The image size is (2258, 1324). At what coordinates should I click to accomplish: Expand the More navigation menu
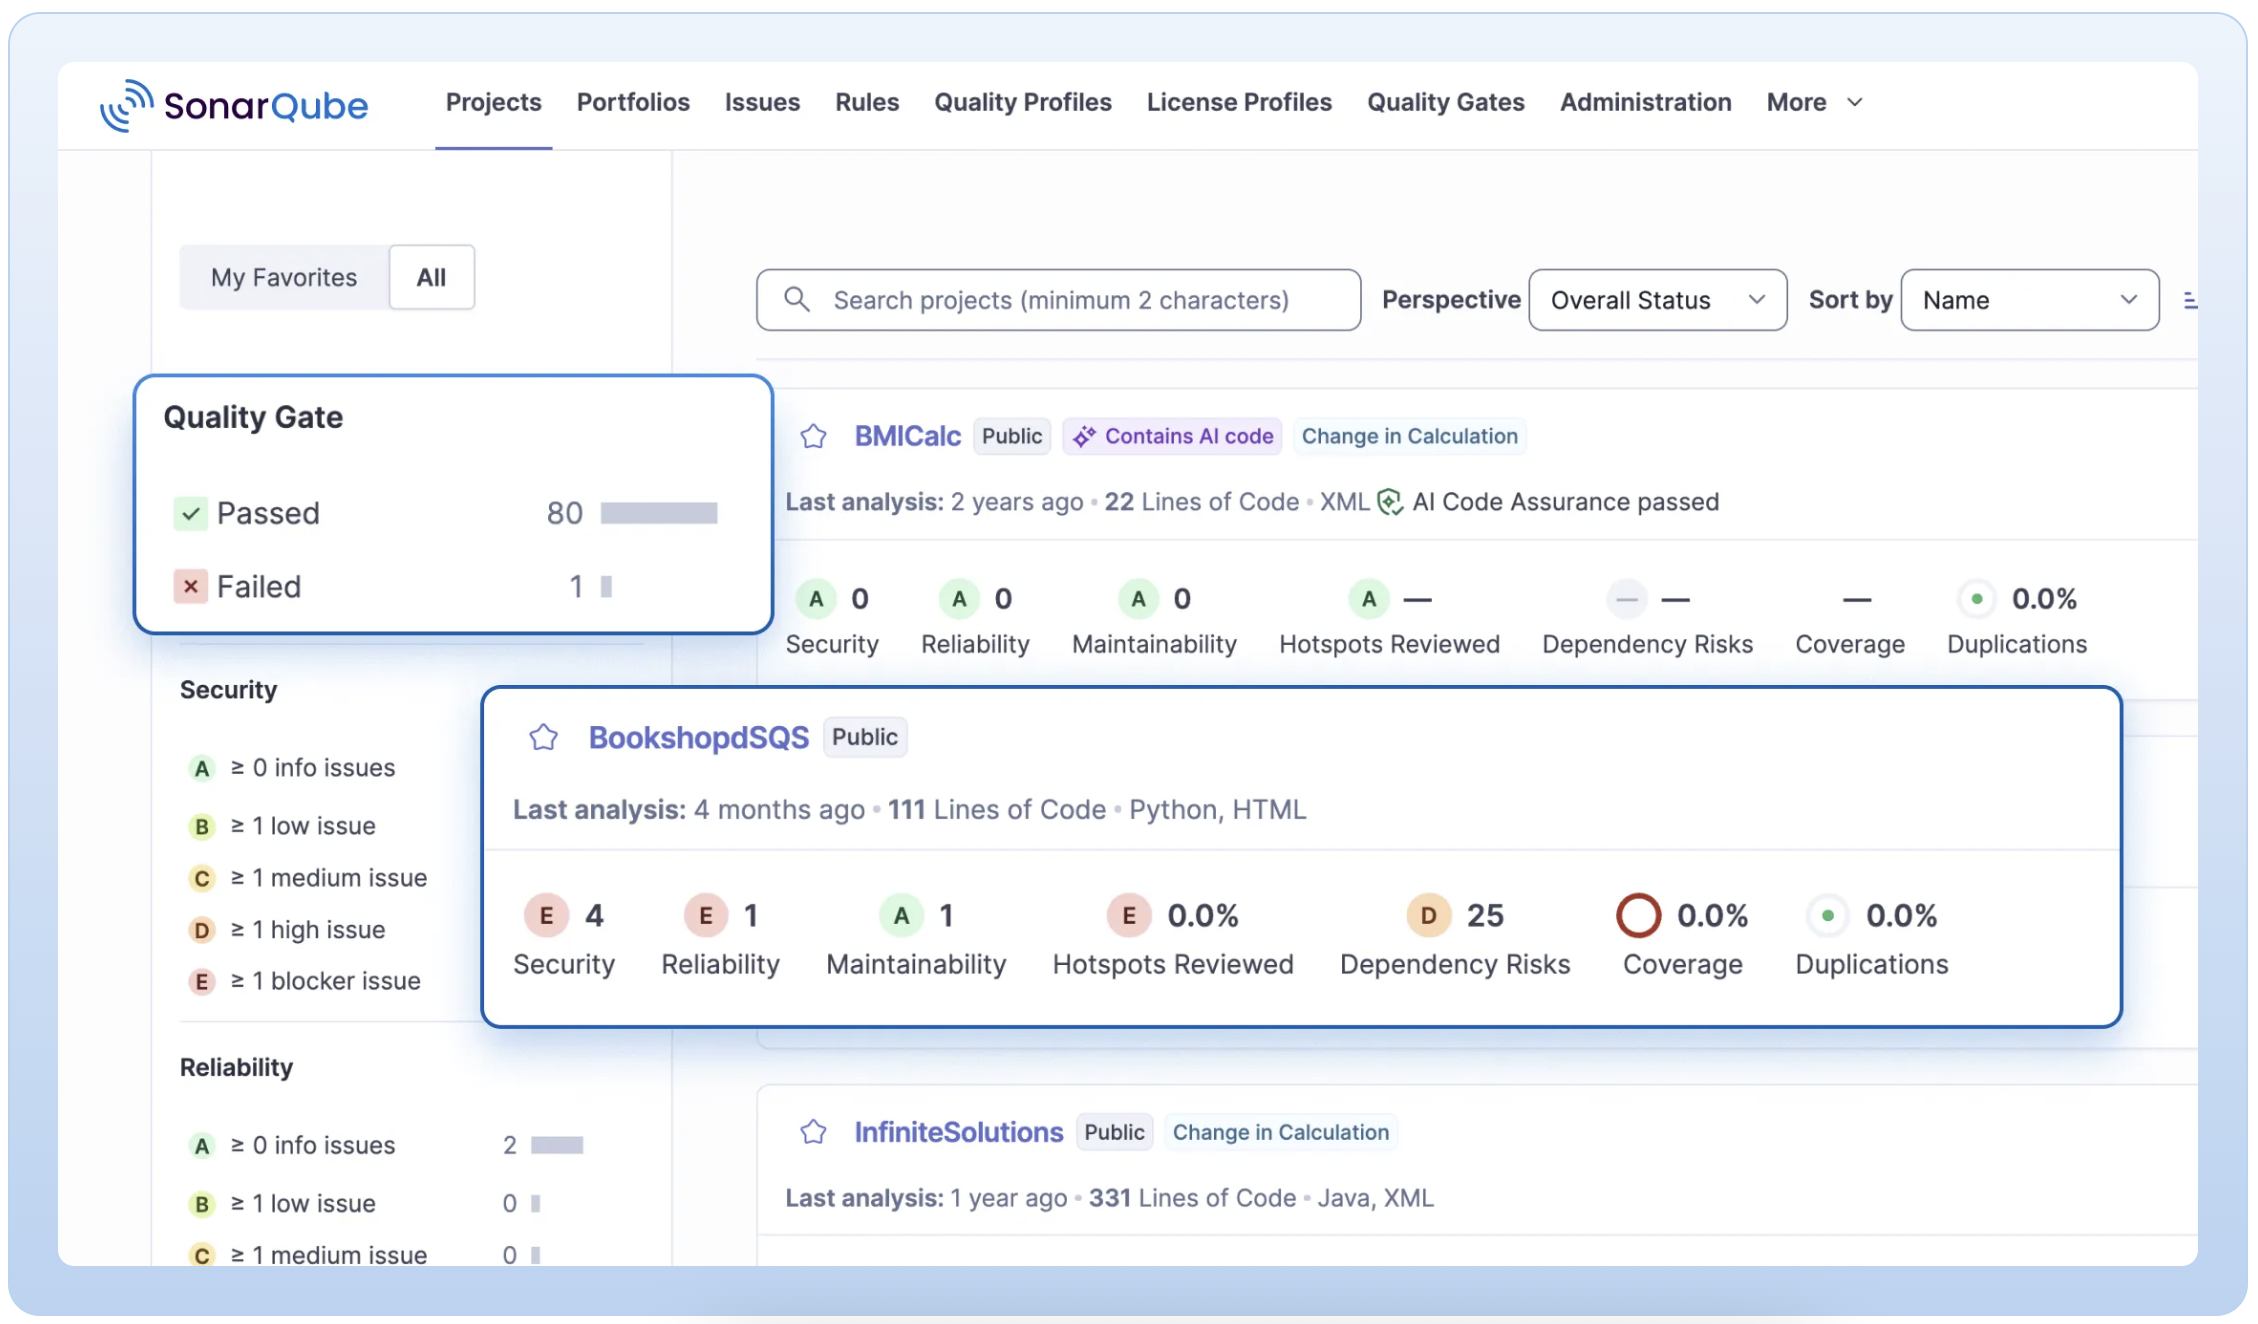point(1814,102)
